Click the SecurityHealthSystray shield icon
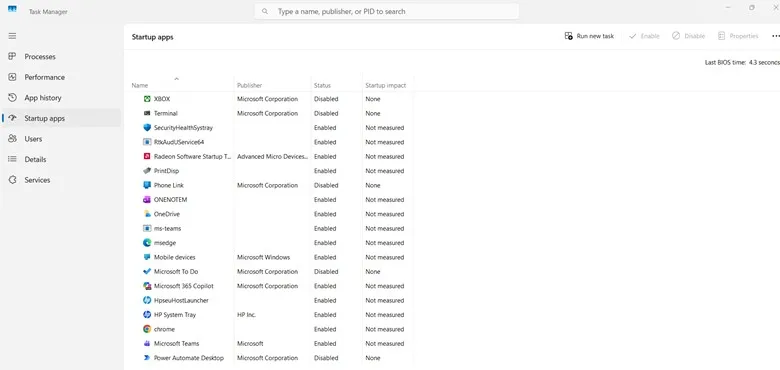 pos(147,128)
